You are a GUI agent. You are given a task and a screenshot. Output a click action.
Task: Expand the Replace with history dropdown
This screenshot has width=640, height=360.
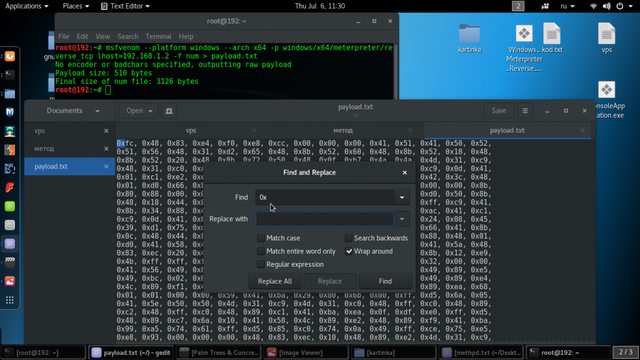click(402, 219)
